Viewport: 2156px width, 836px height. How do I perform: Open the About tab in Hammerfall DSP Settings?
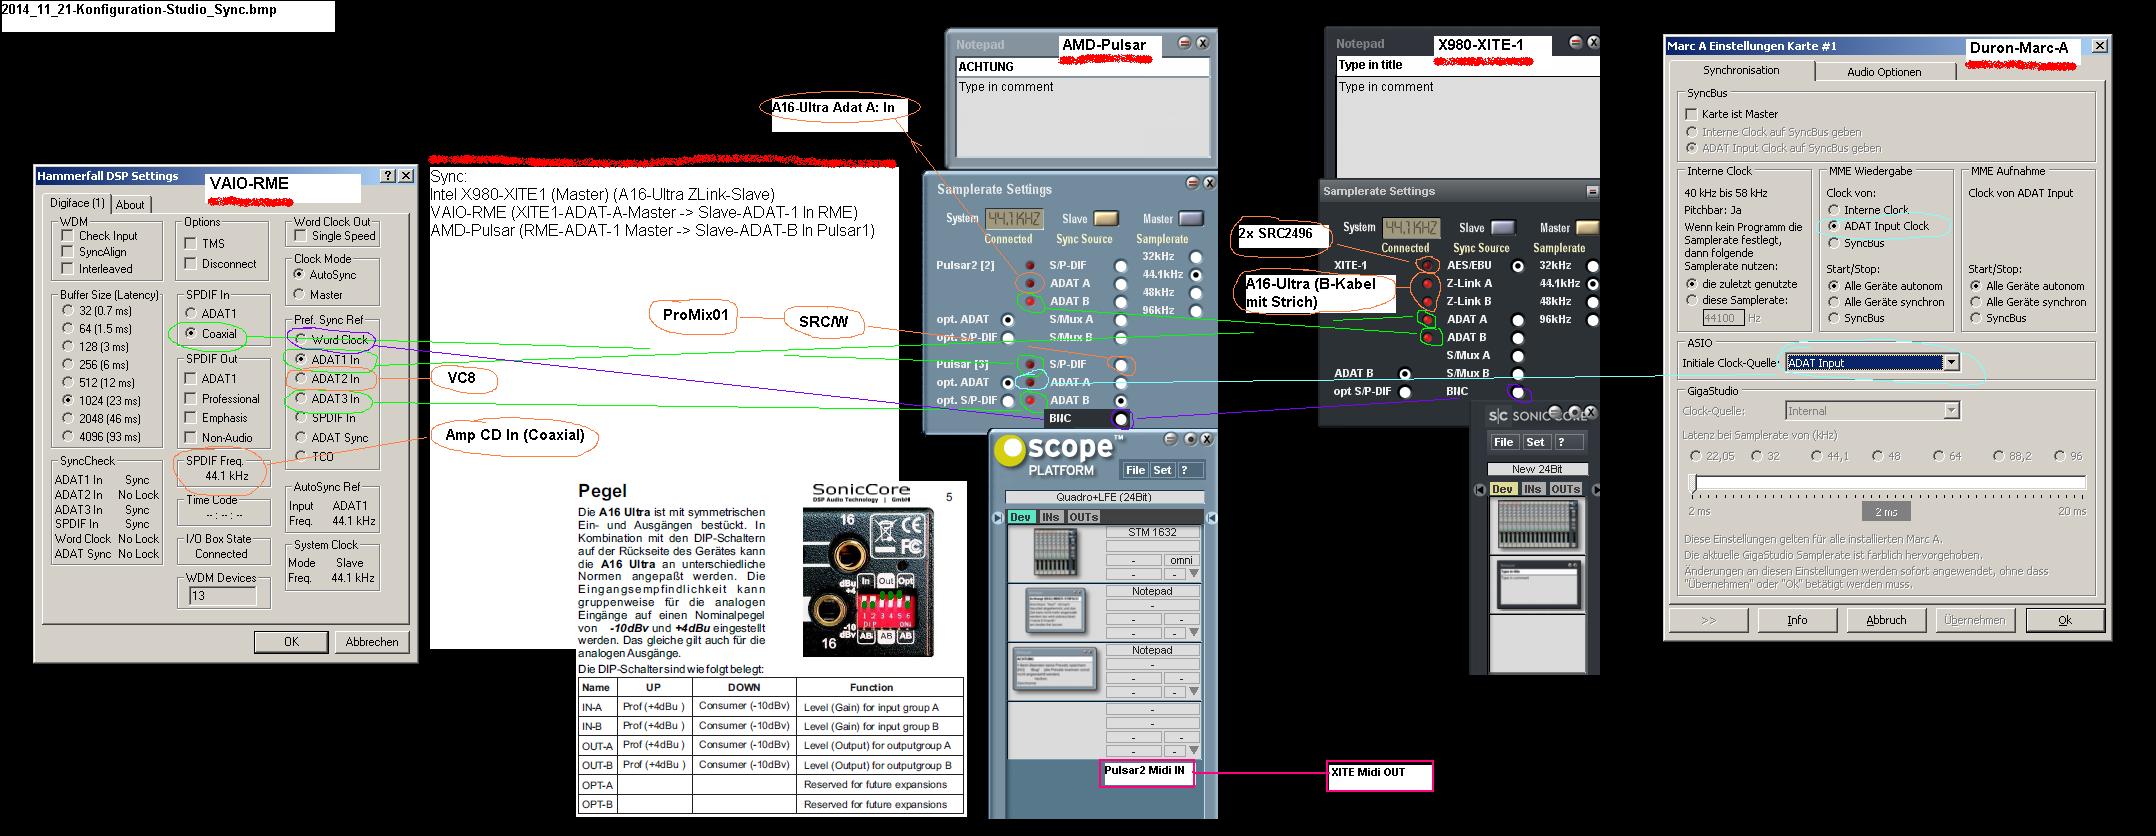coord(131,204)
